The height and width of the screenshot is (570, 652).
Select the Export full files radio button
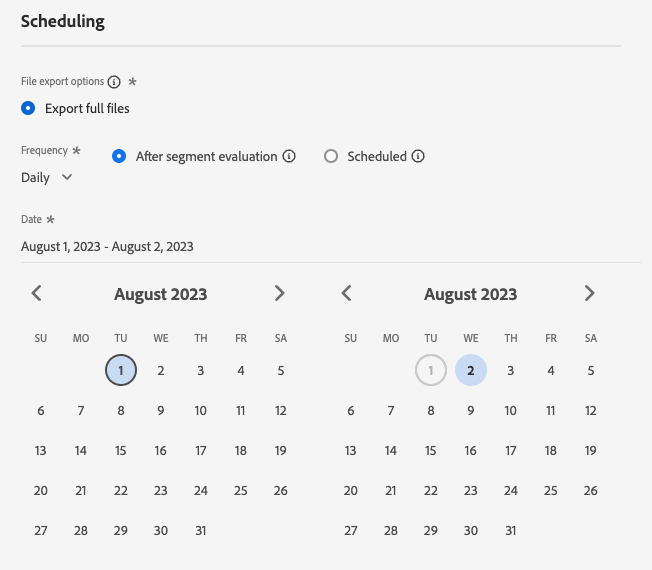click(28, 109)
